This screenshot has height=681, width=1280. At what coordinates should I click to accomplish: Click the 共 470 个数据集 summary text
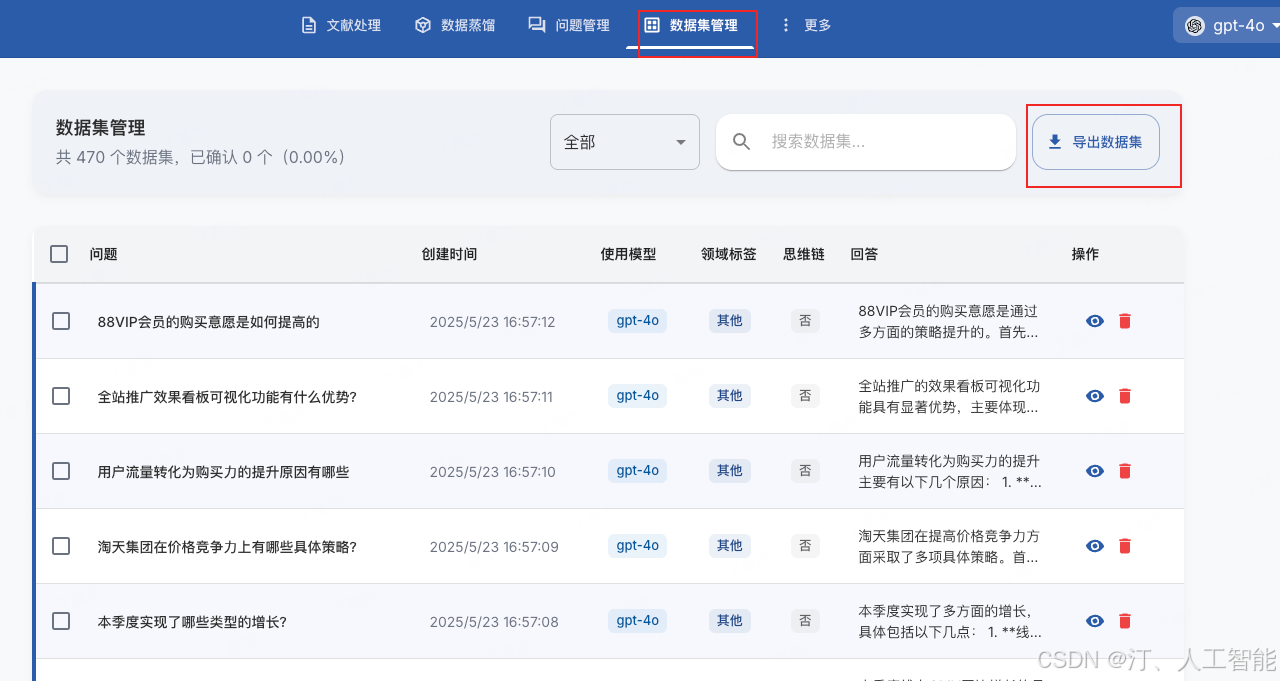pos(201,157)
